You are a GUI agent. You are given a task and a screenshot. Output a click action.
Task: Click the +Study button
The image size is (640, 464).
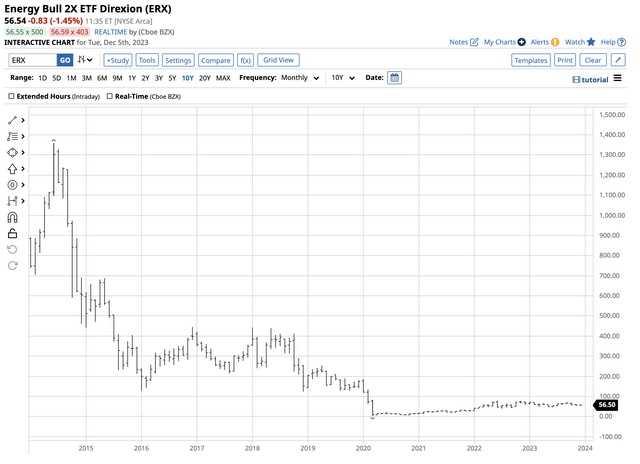coord(118,60)
